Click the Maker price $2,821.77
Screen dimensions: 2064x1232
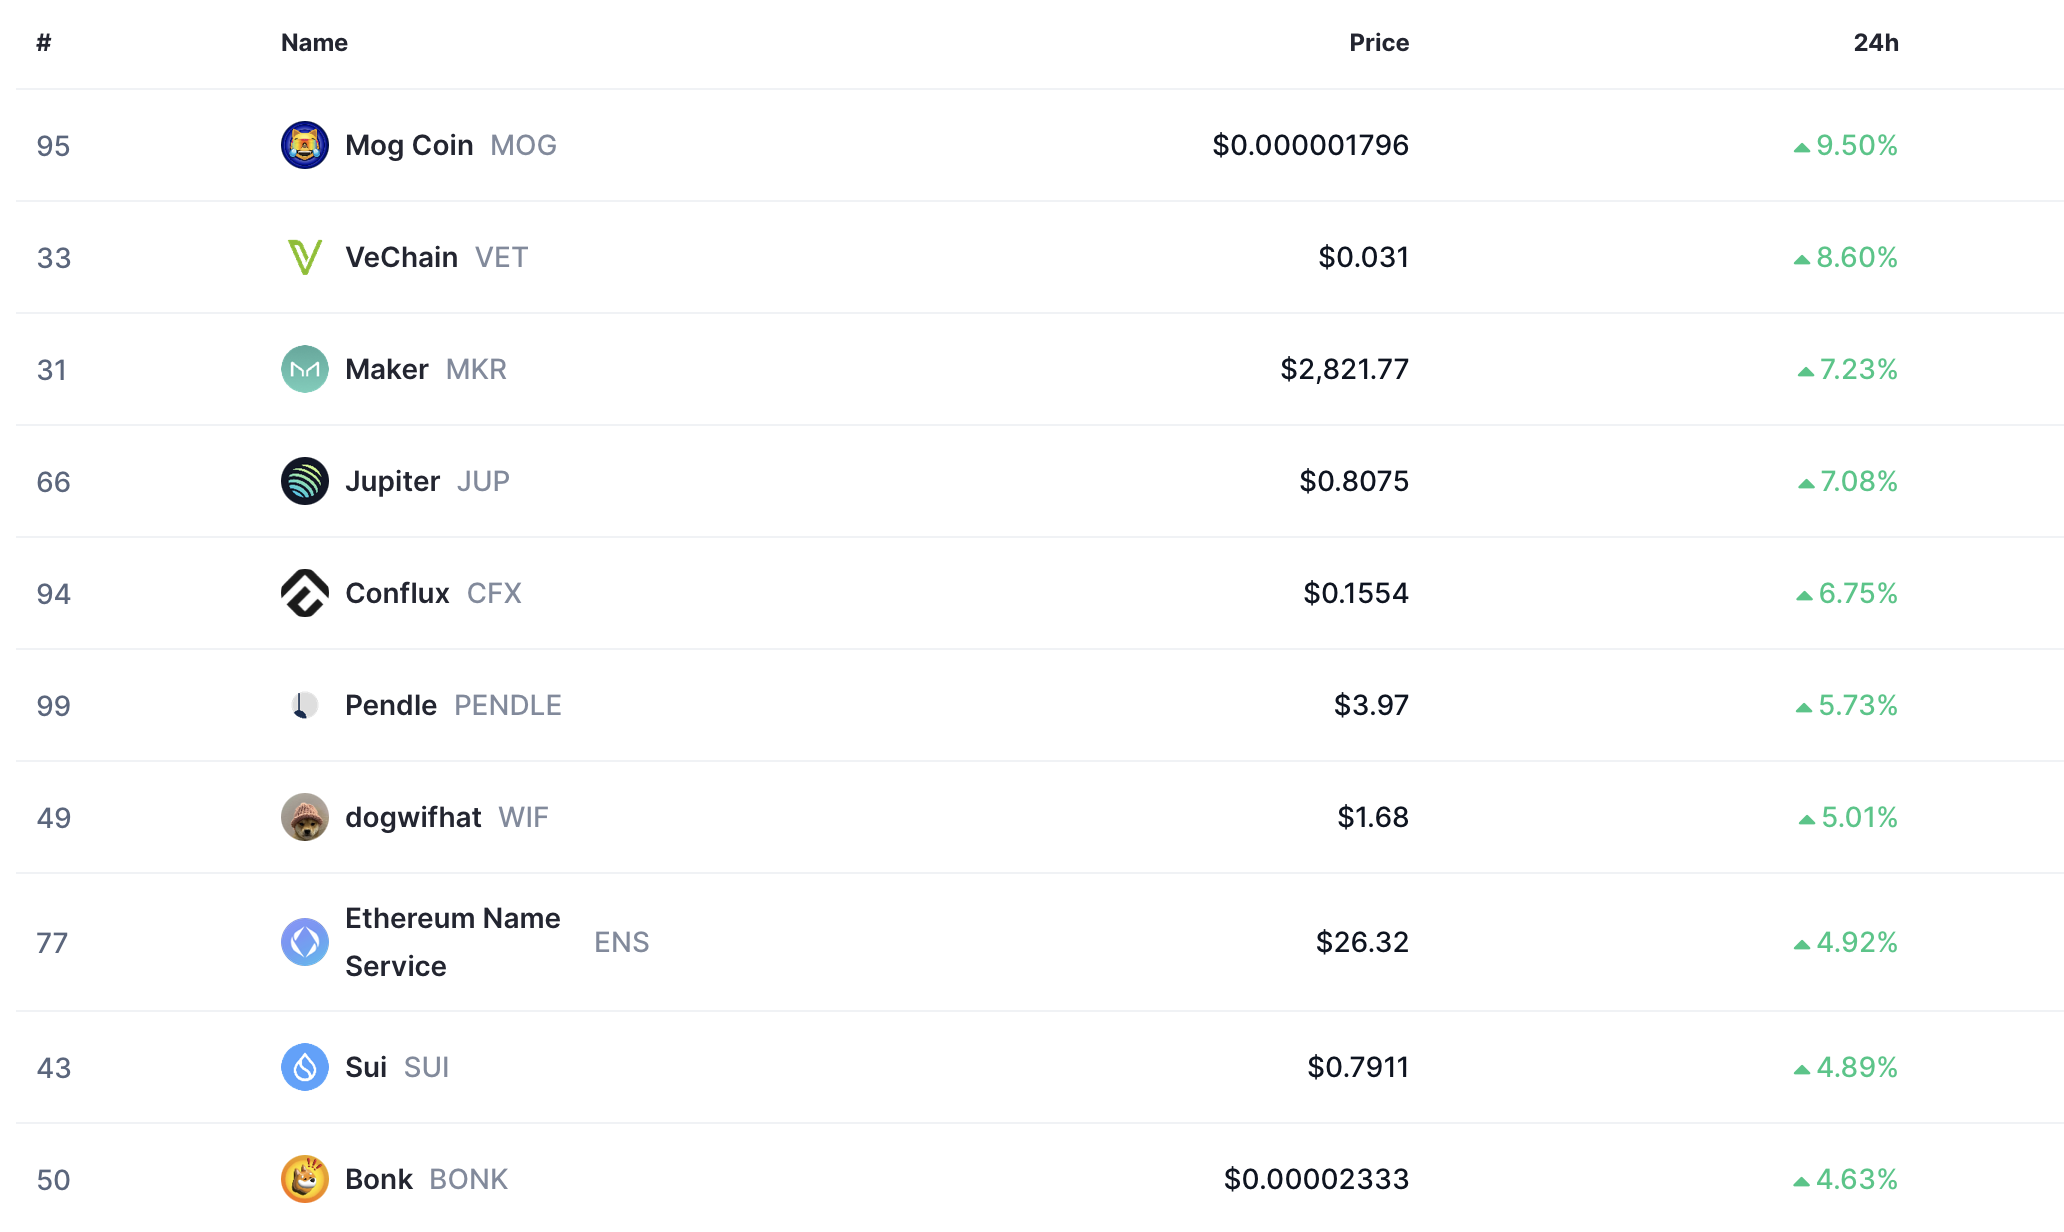(1344, 369)
